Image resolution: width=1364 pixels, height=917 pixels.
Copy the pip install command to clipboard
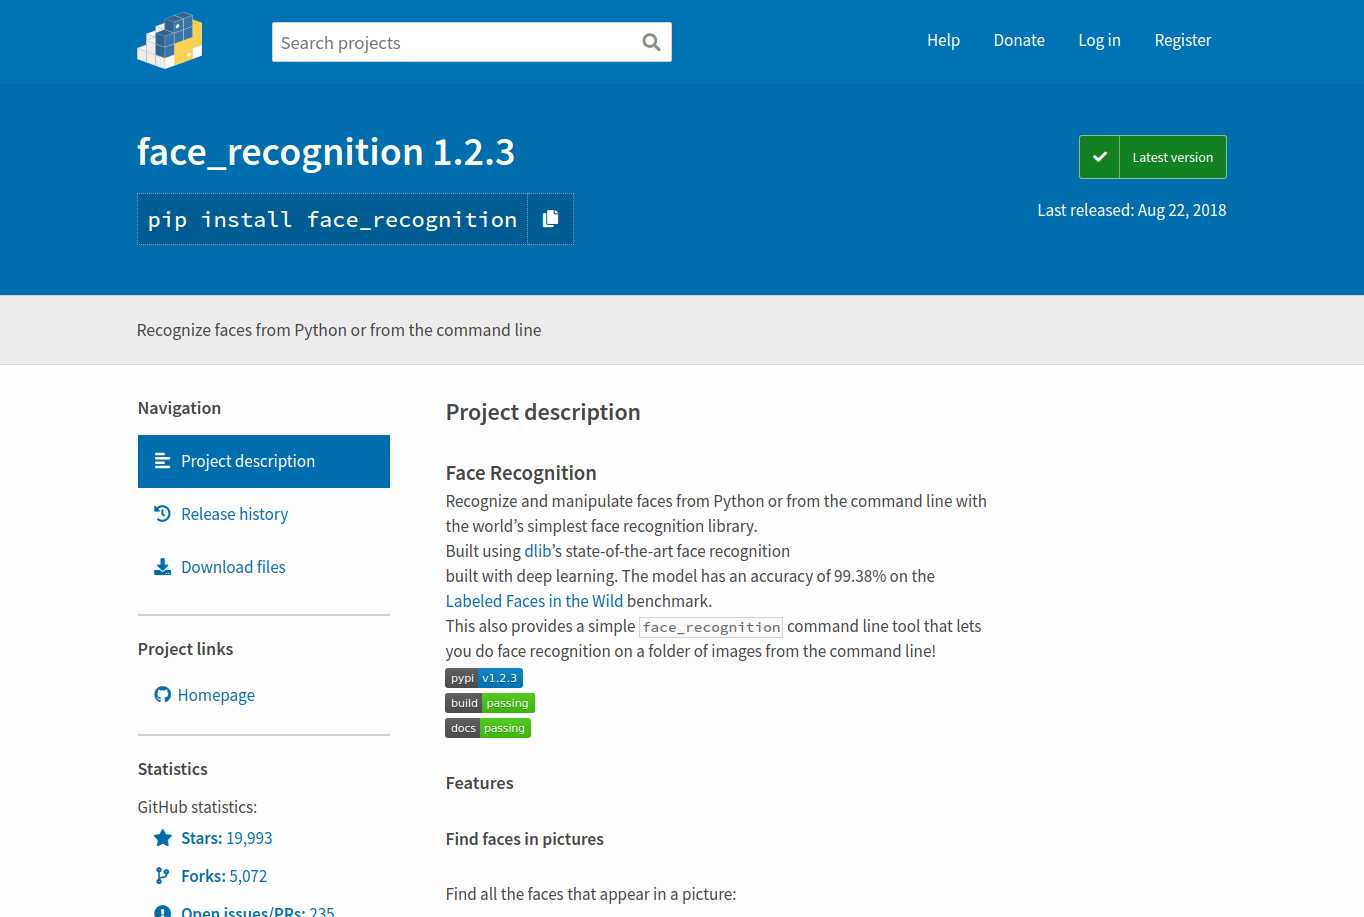[550, 219]
